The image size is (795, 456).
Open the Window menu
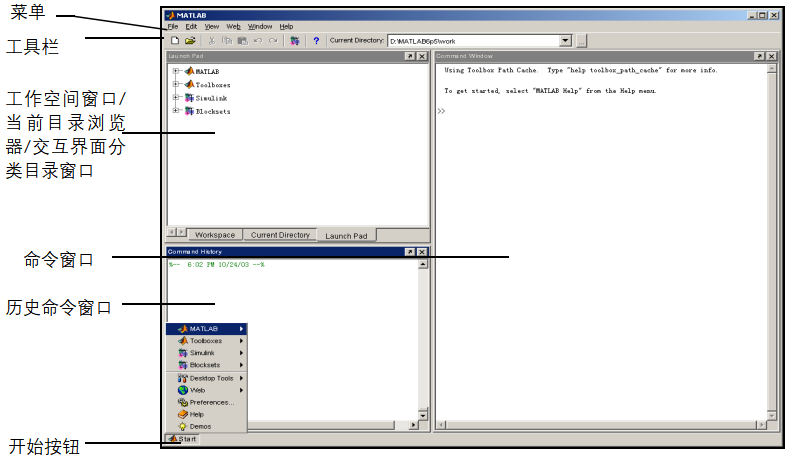pos(260,26)
